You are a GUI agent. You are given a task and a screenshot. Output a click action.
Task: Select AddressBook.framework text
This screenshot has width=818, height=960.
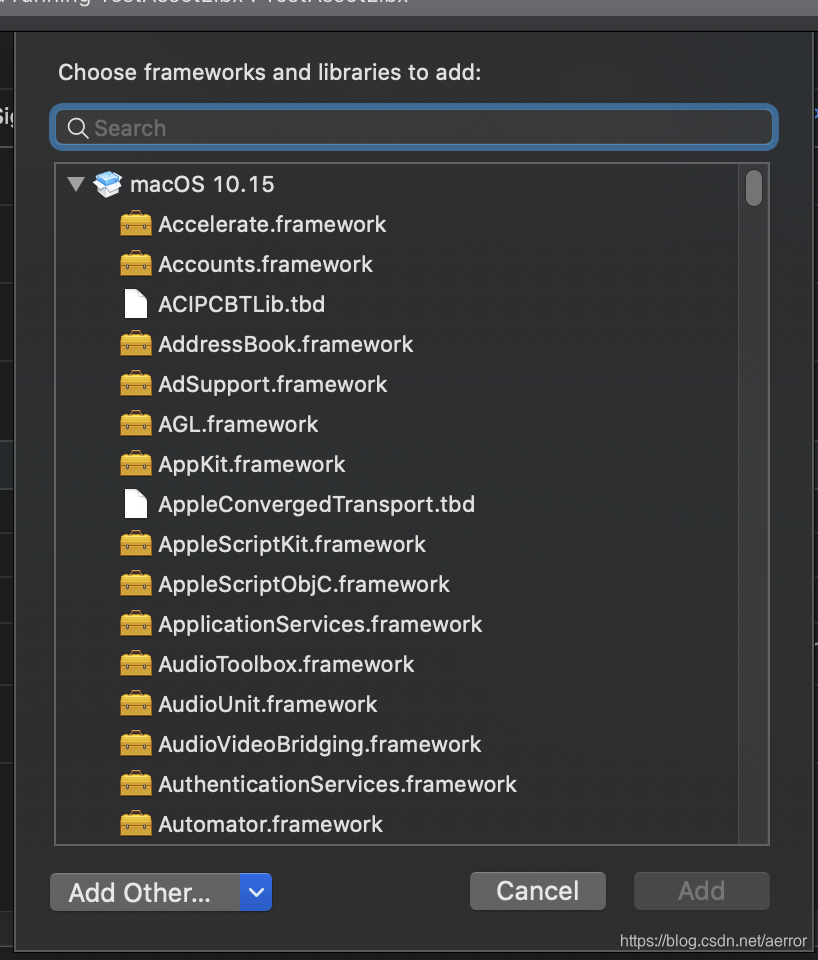pyautogui.click(x=285, y=344)
